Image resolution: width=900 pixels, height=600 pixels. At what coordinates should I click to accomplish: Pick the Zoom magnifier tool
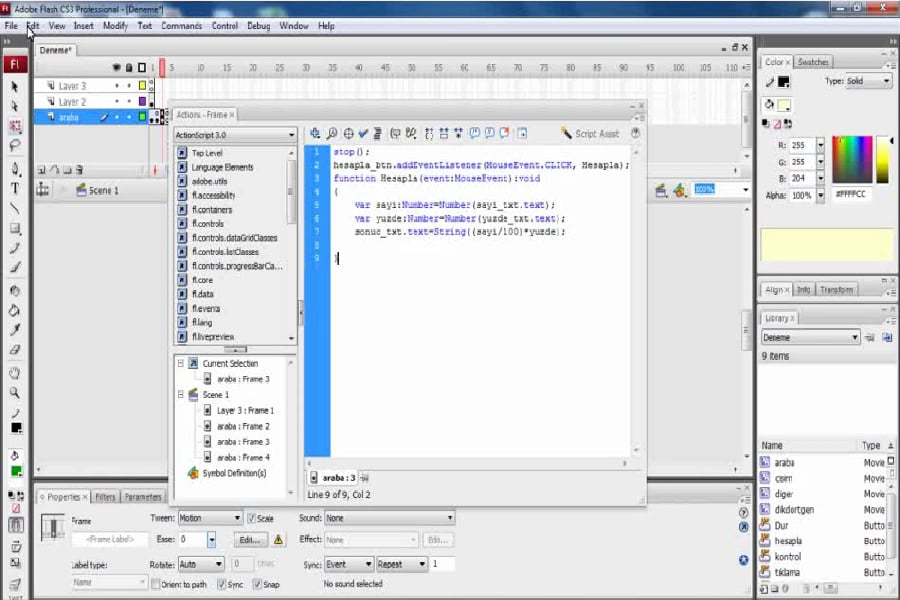pos(15,393)
